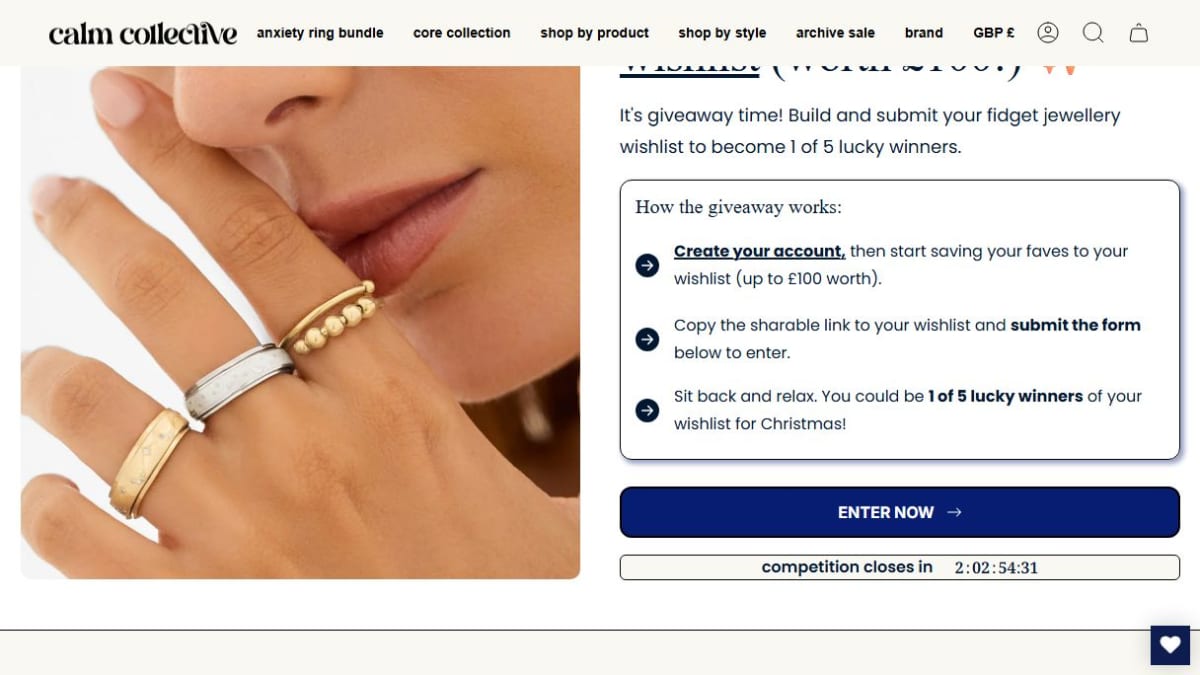Open the anxiety ring bundle menu item

tap(320, 33)
